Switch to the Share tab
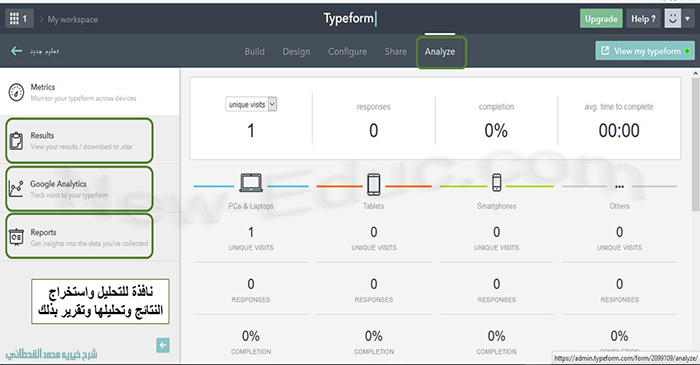Viewport: 700px width, 365px height. [396, 52]
